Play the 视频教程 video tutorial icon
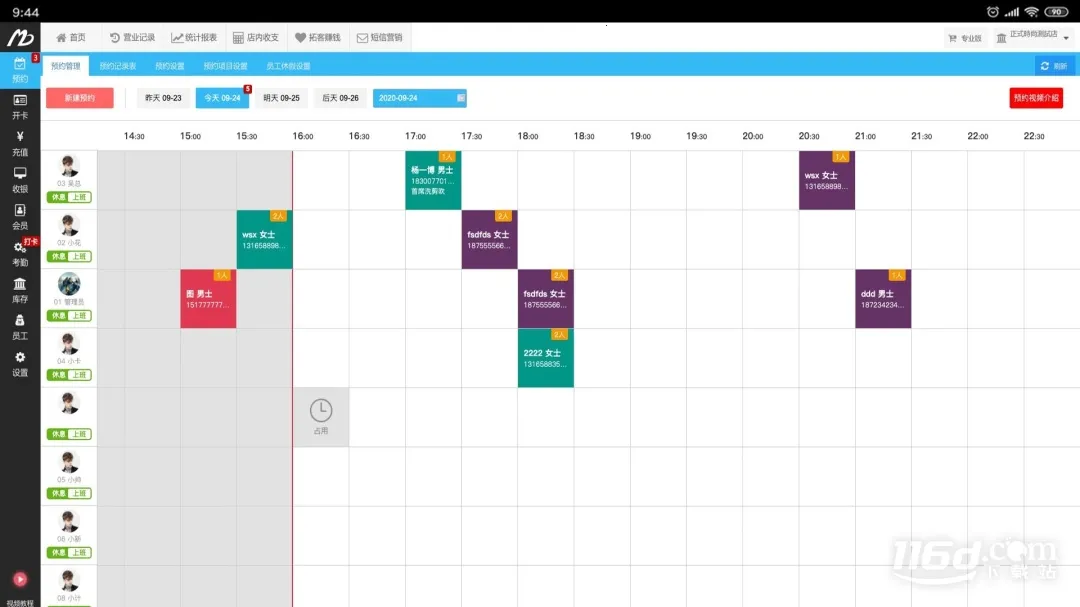Image resolution: width=1080 pixels, height=607 pixels. 20,580
